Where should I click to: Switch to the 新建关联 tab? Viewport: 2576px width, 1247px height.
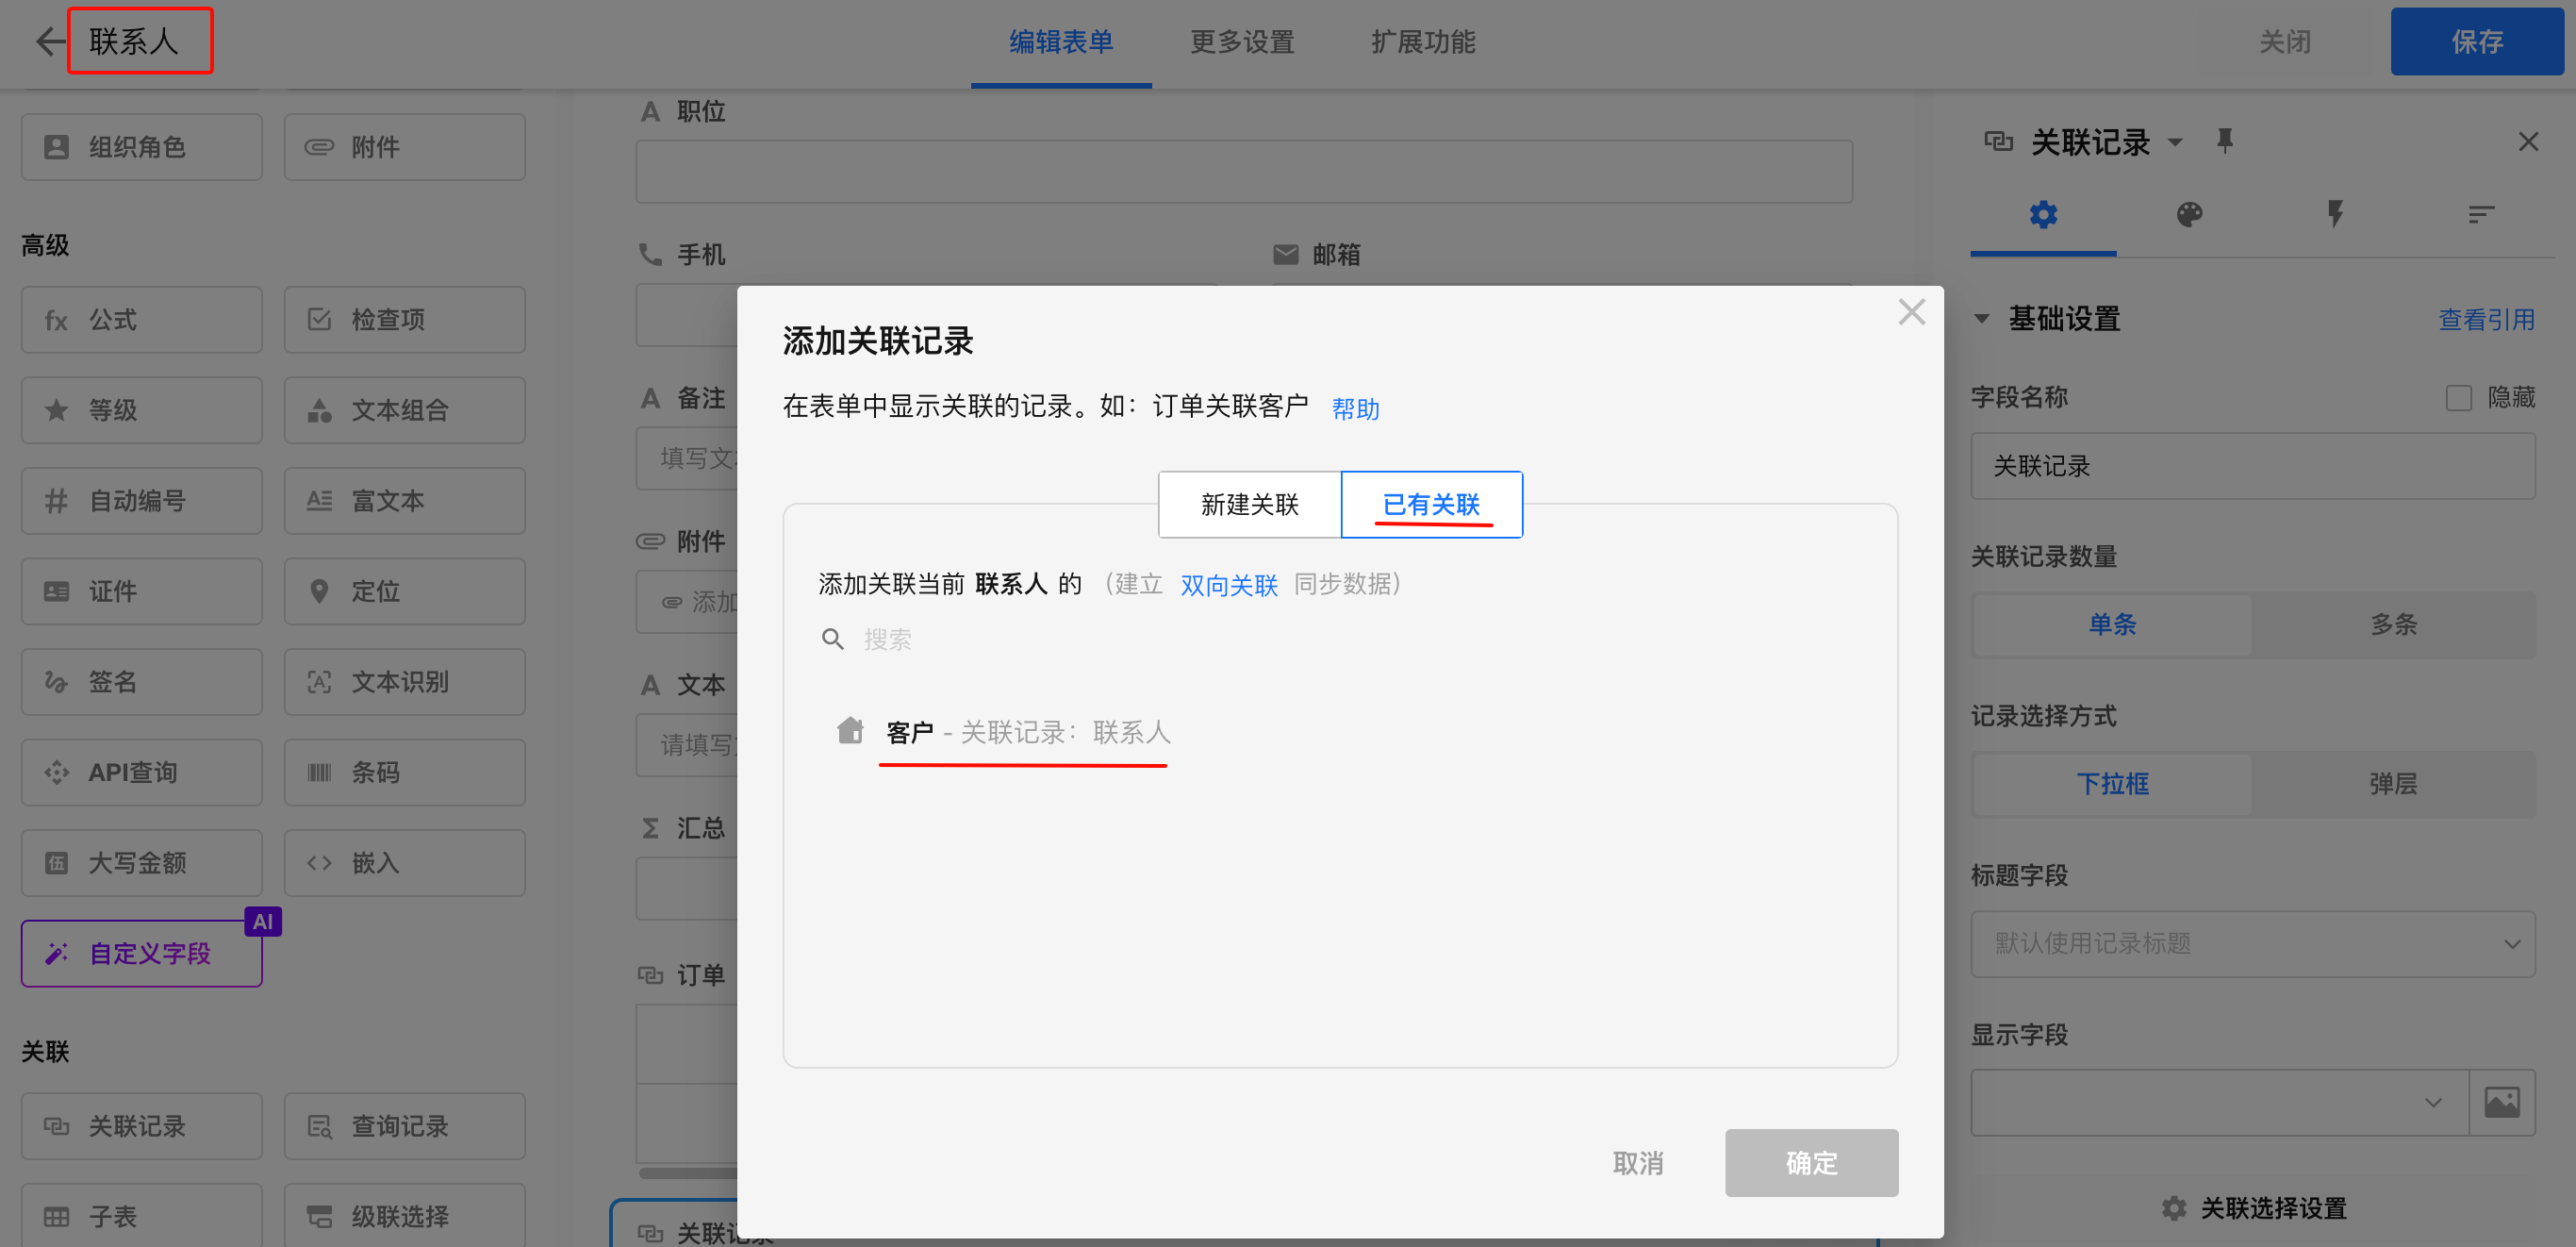1249,504
